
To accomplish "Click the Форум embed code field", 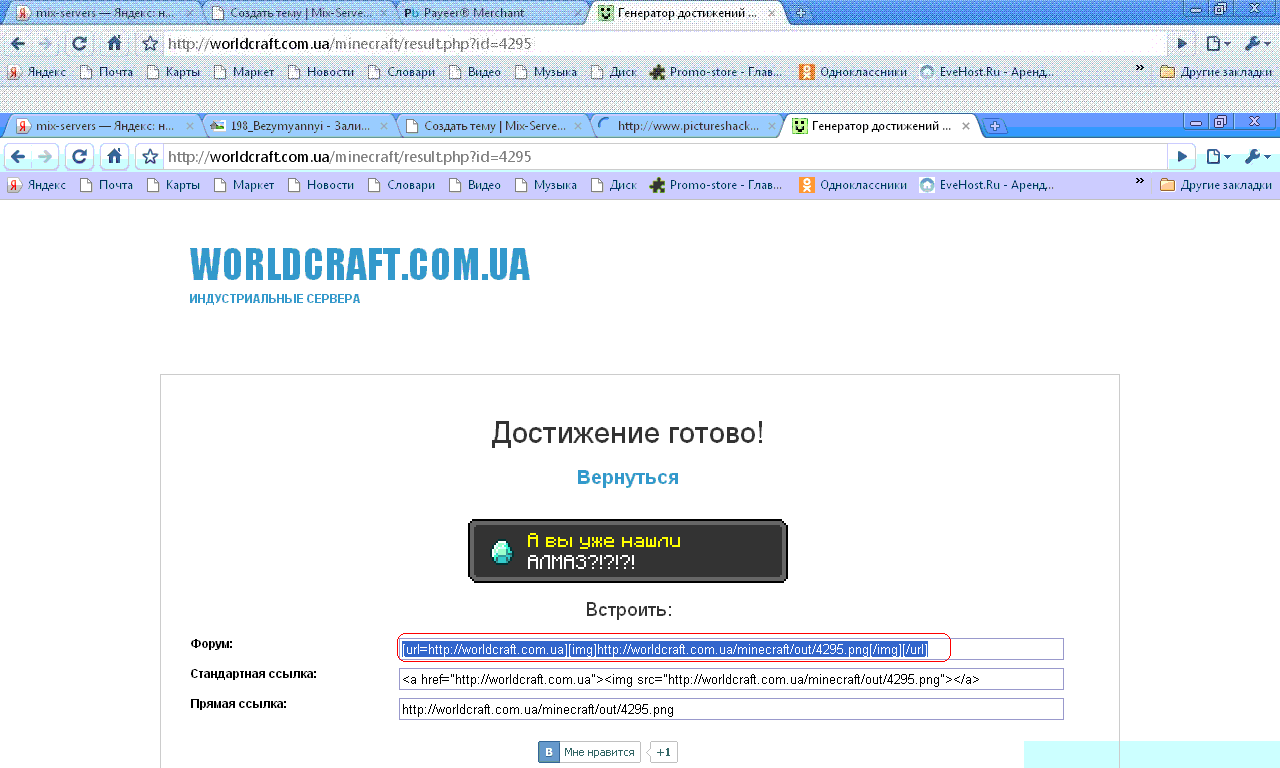I will 731,649.
